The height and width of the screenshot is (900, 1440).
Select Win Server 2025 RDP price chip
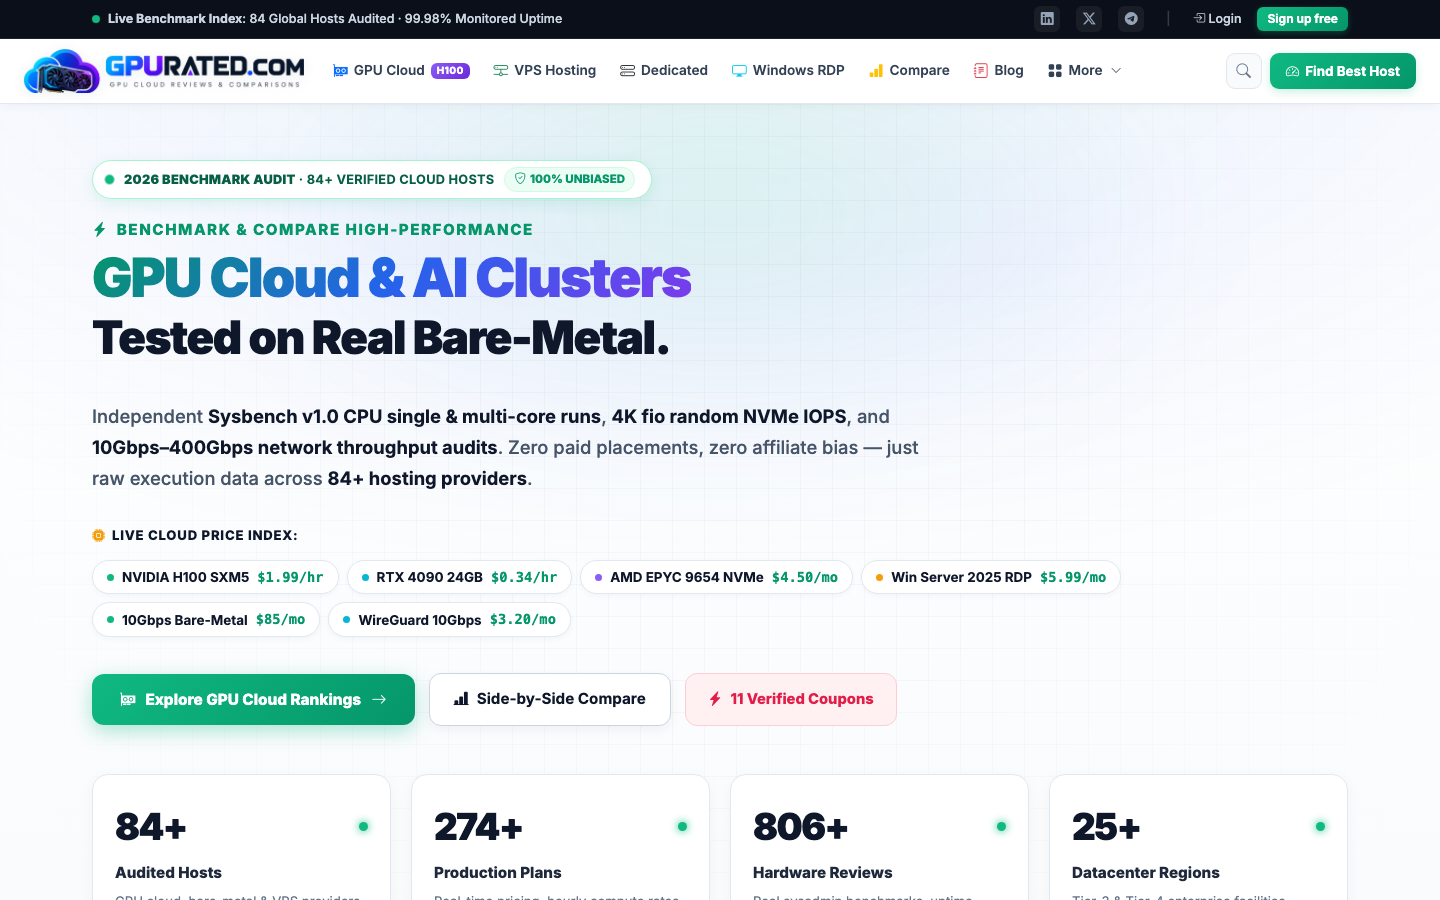(991, 577)
